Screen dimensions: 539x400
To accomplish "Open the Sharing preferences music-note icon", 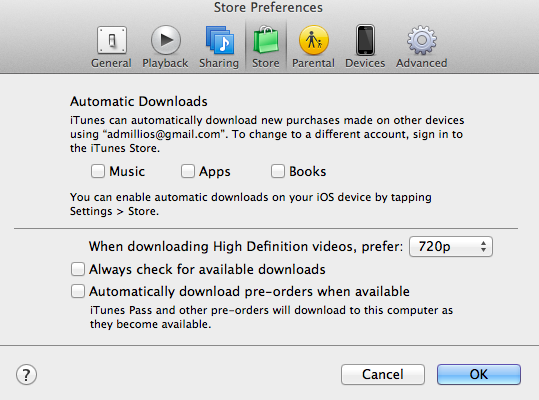I will (x=220, y=41).
